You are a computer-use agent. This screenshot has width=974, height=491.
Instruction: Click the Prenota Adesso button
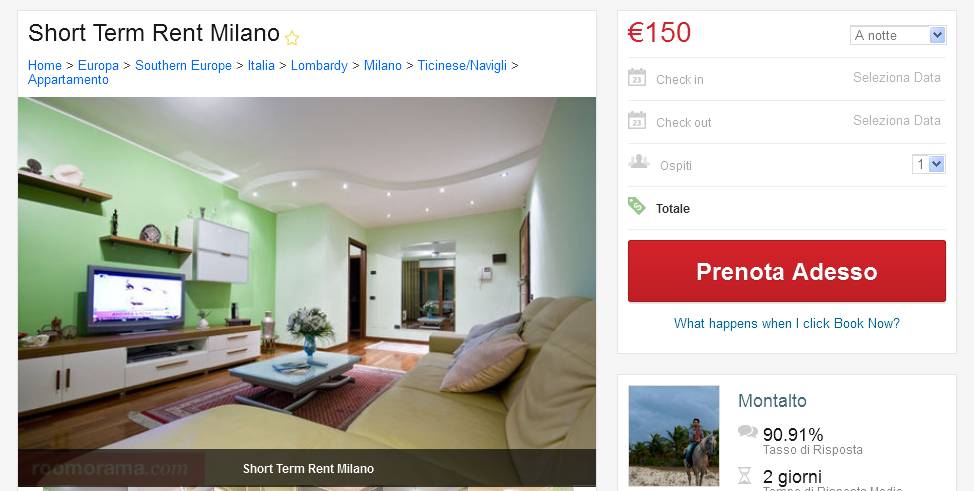point(786,271)
